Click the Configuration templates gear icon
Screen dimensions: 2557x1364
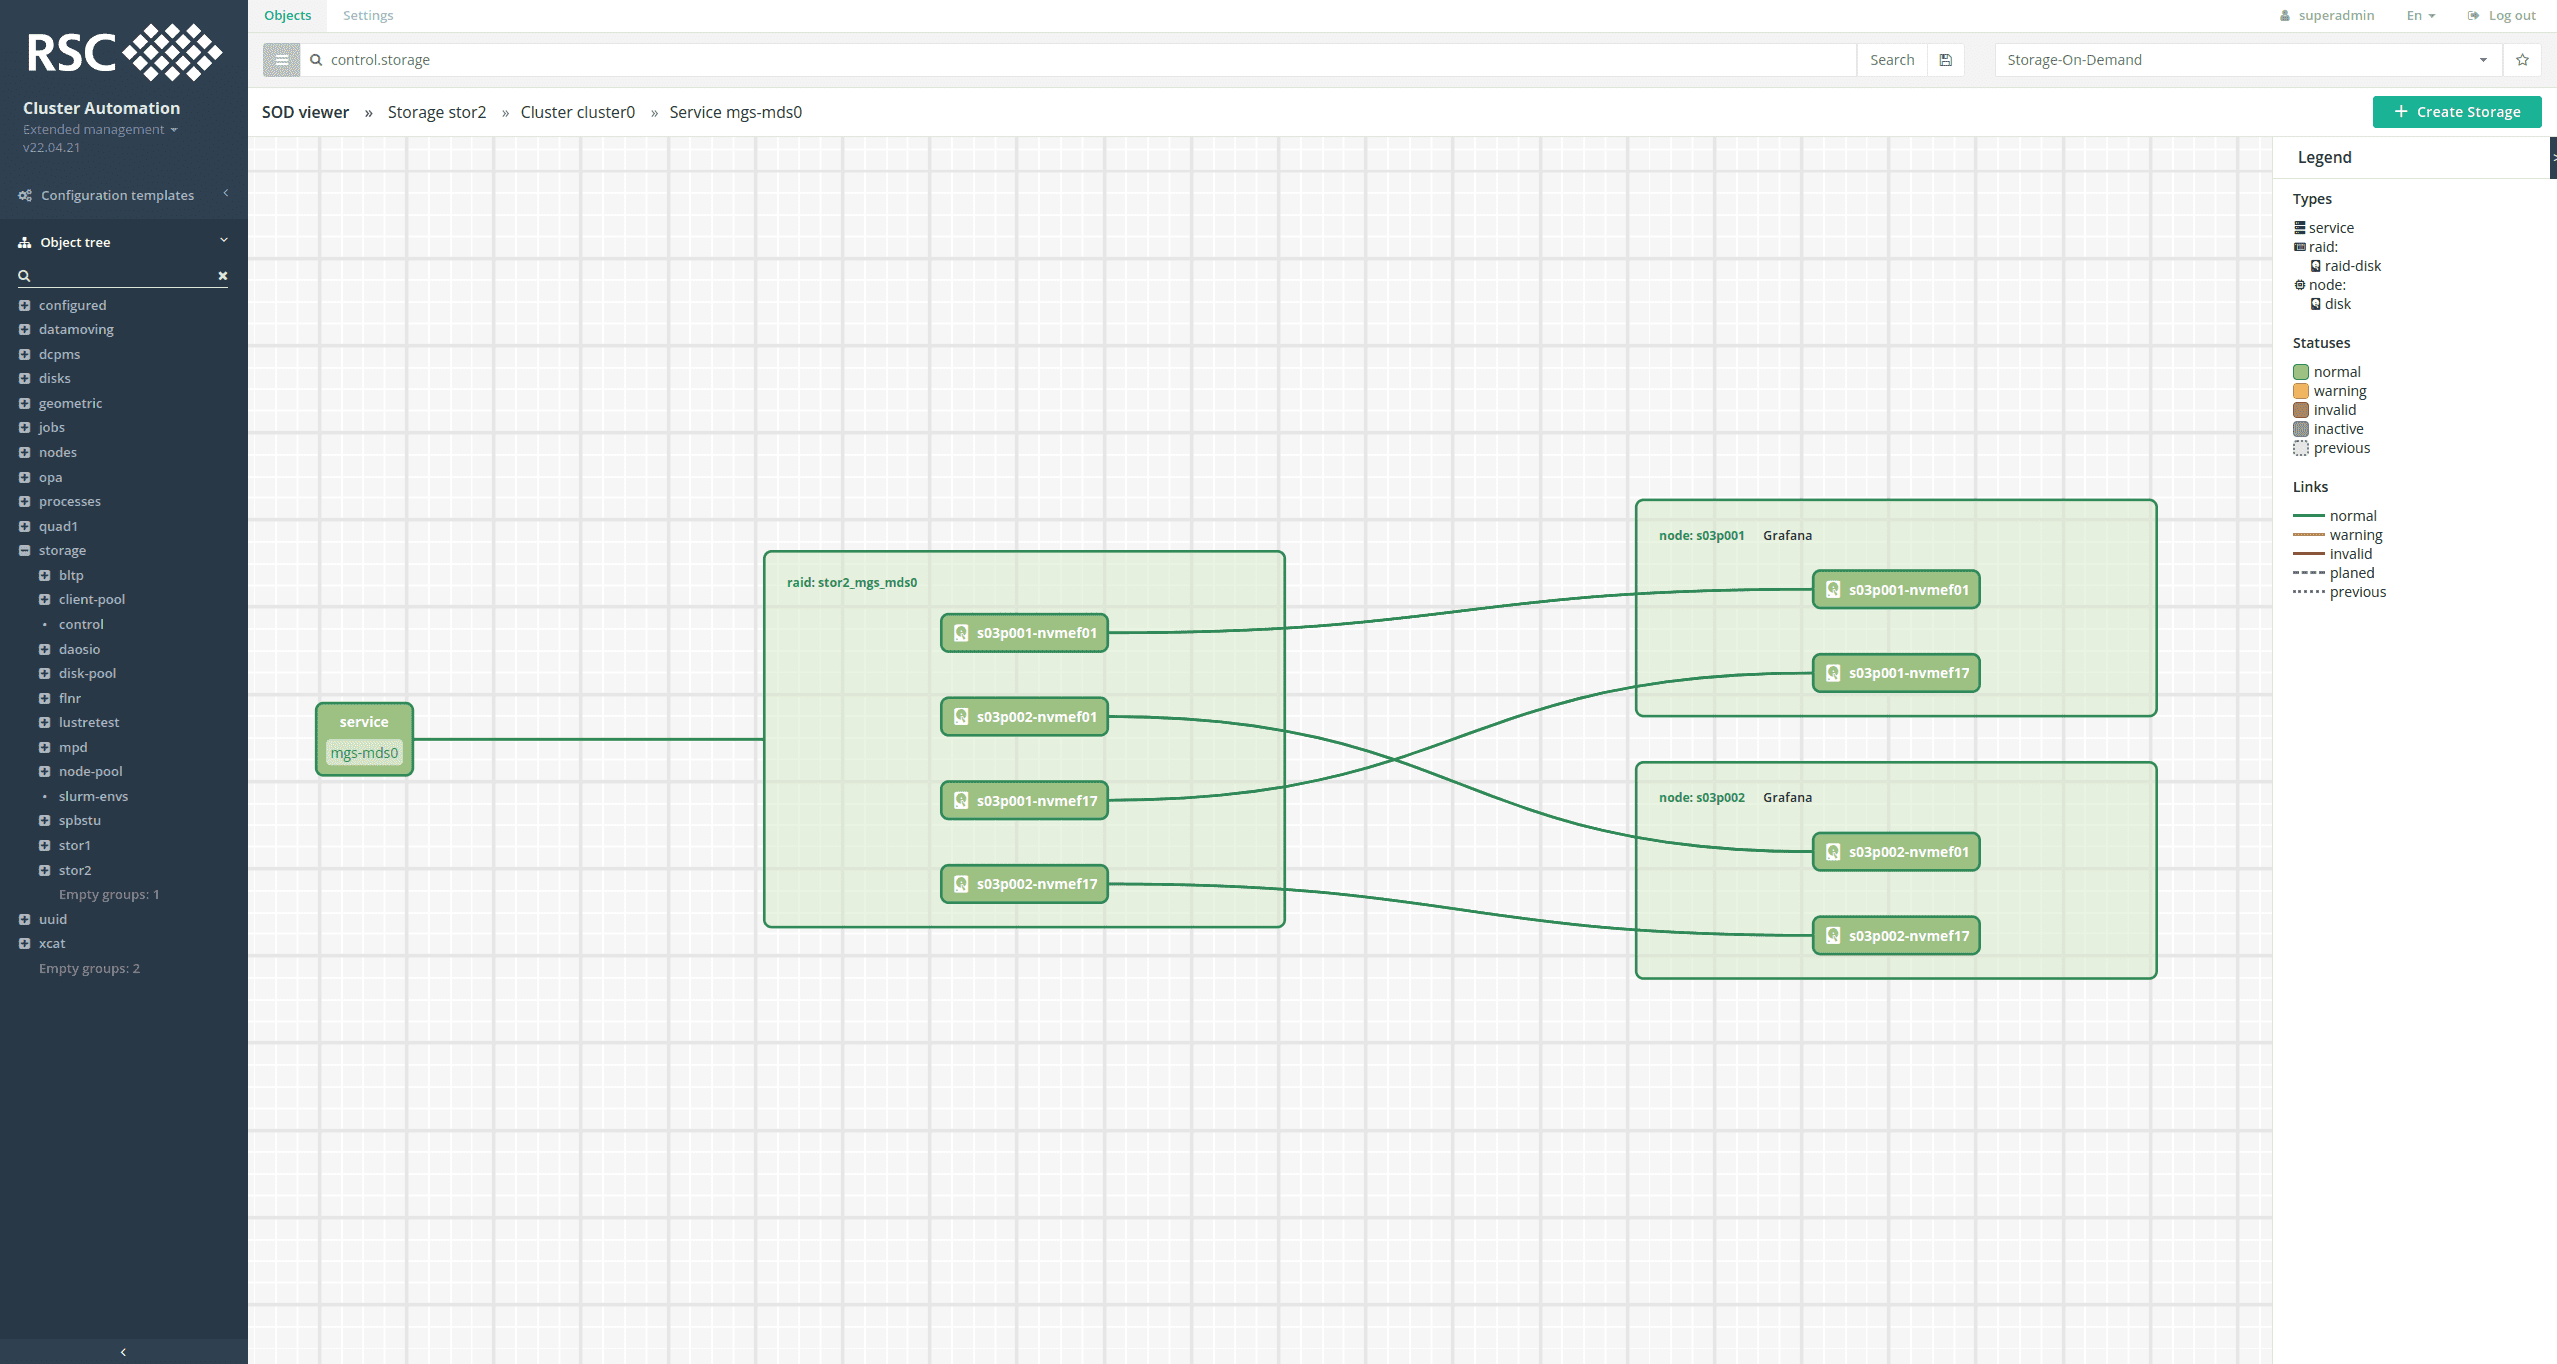click(x=24, y=194)
